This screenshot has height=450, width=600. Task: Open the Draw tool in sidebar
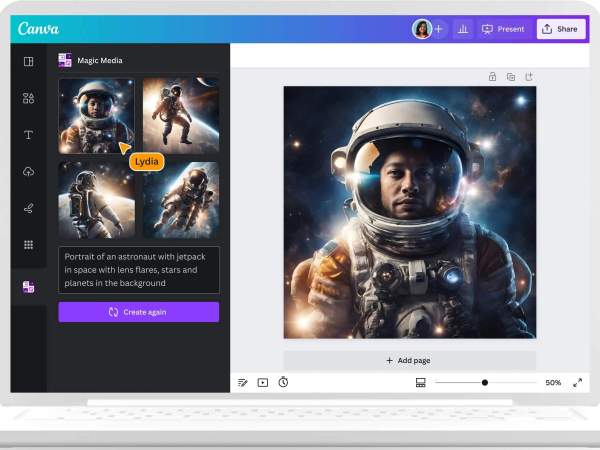pyautogui.click(x=28, y=208)
